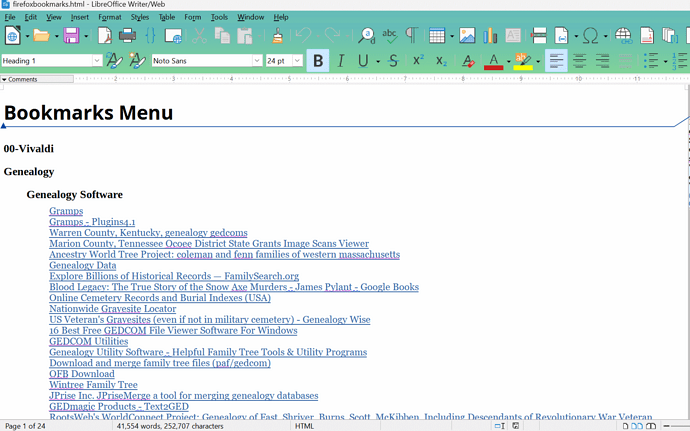This screenshot has width=690, height=431.
Task: Follow the Gramps link
Action: tap(66, 211)
